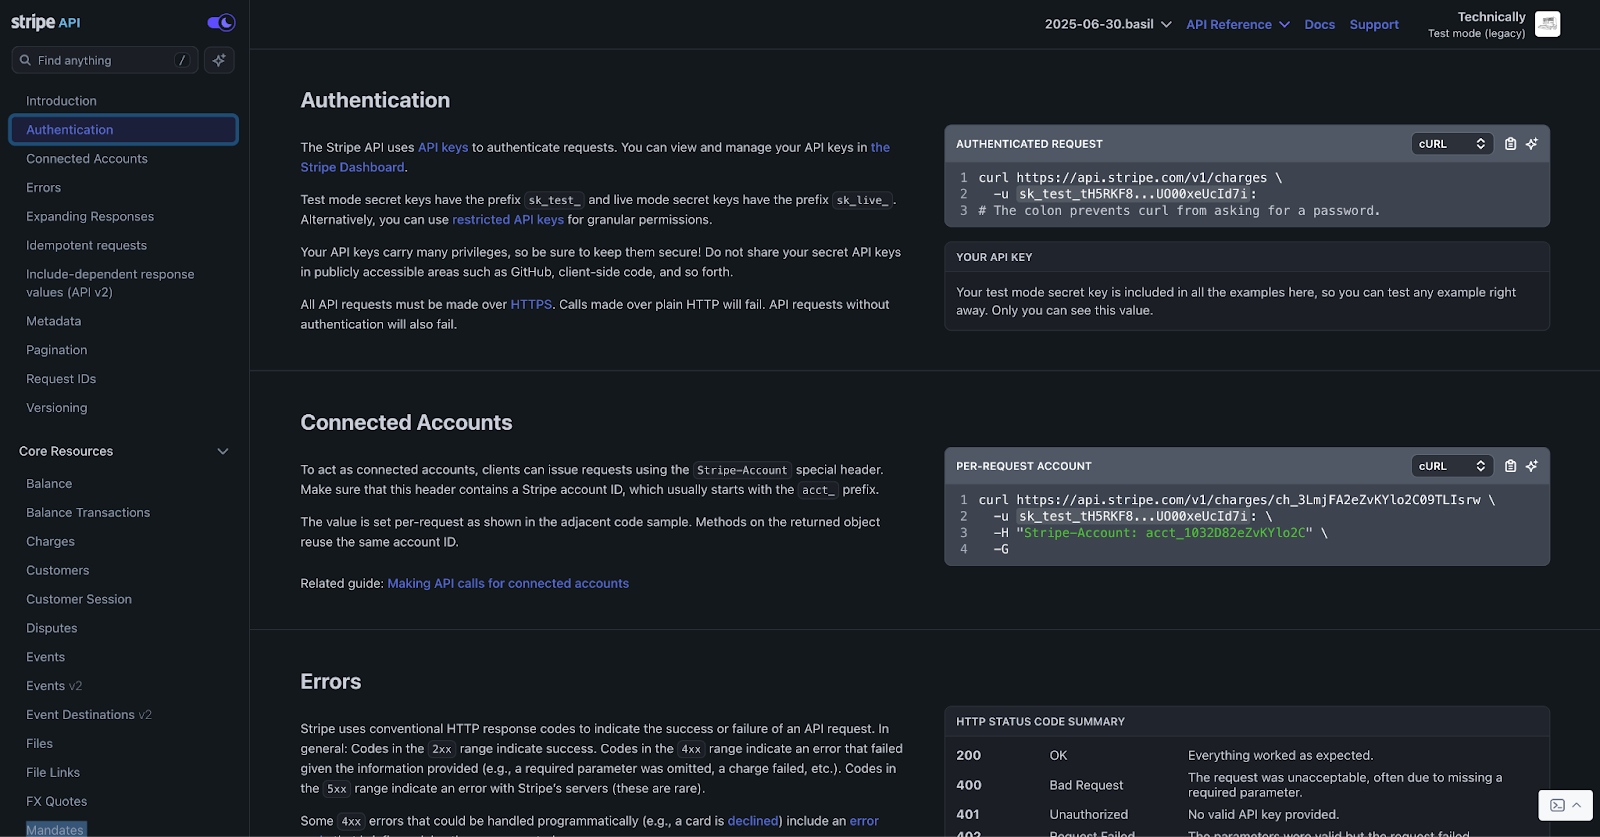Copy the Per-Request Account code sample

pyautogui.click(x=1510, y=466)
